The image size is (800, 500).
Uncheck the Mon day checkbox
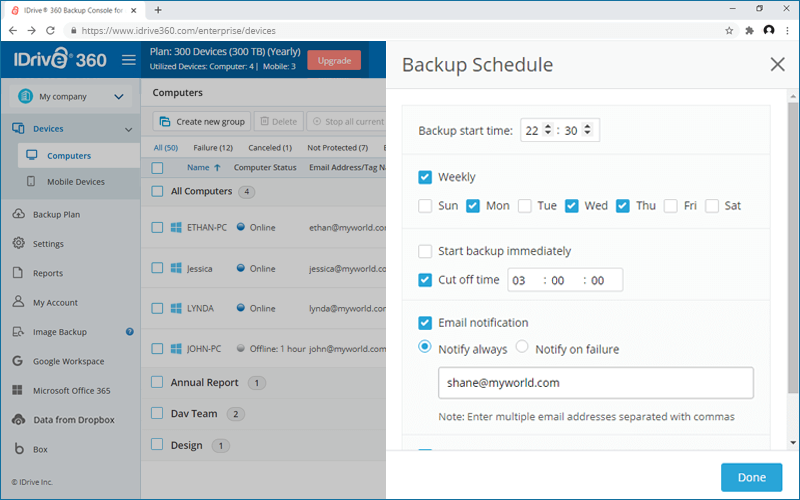pyautogui.click(x=472, y=206)
